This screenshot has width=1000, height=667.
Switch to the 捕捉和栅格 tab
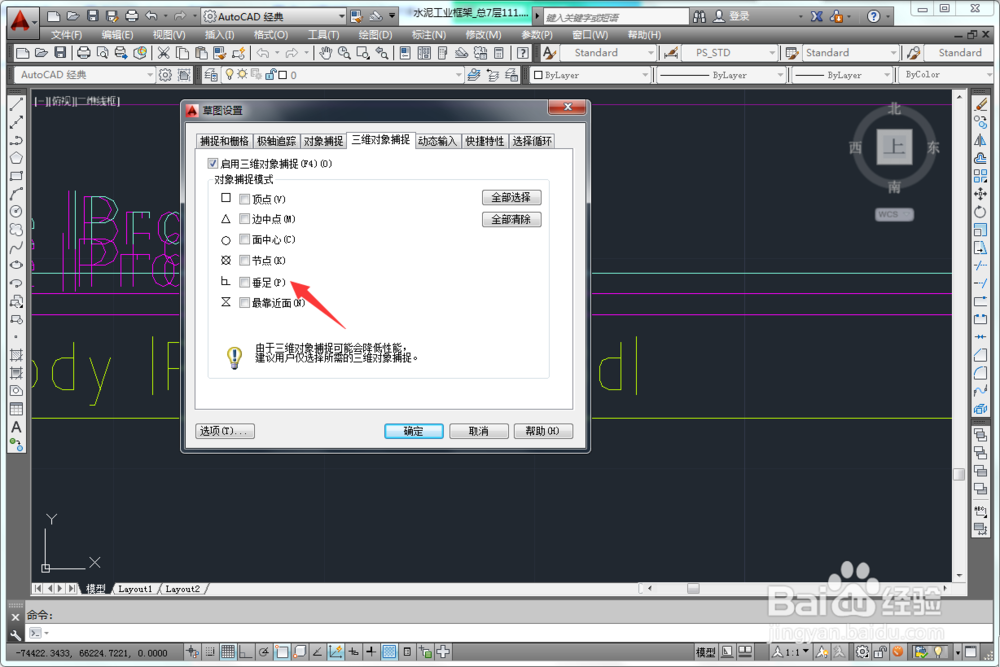224,141
